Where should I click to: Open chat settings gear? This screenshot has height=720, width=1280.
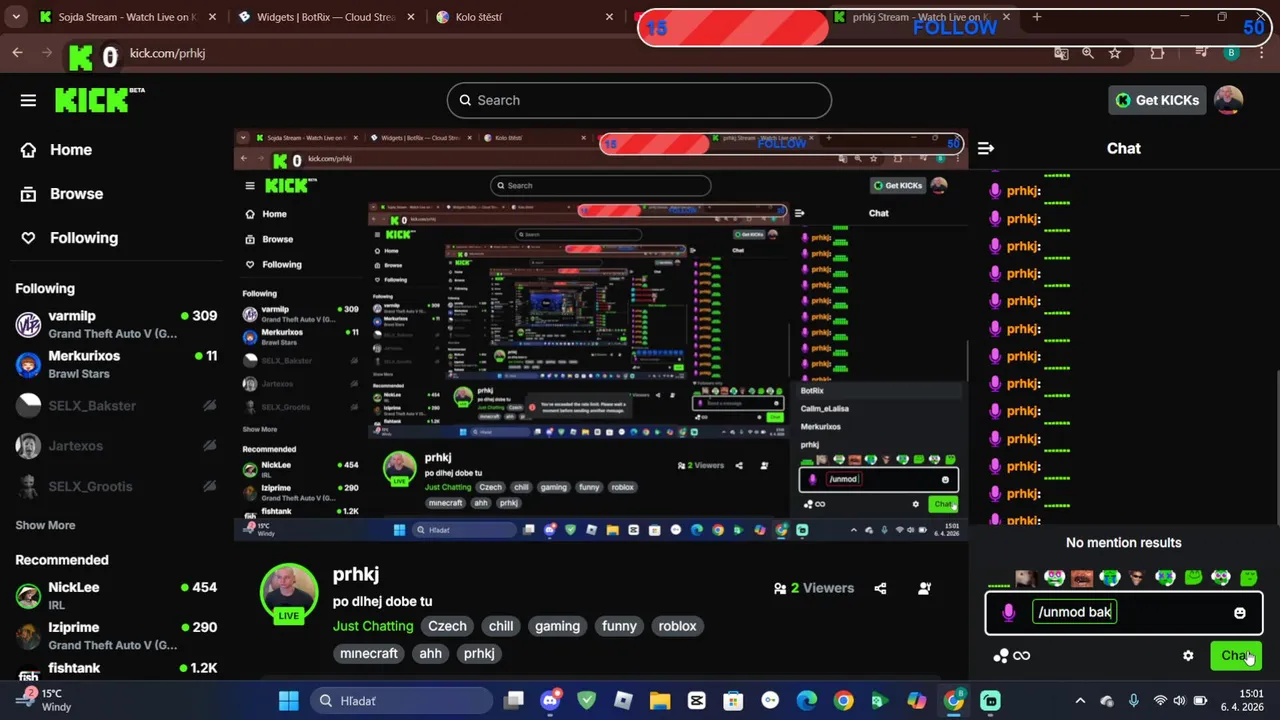pos(1188,656)
